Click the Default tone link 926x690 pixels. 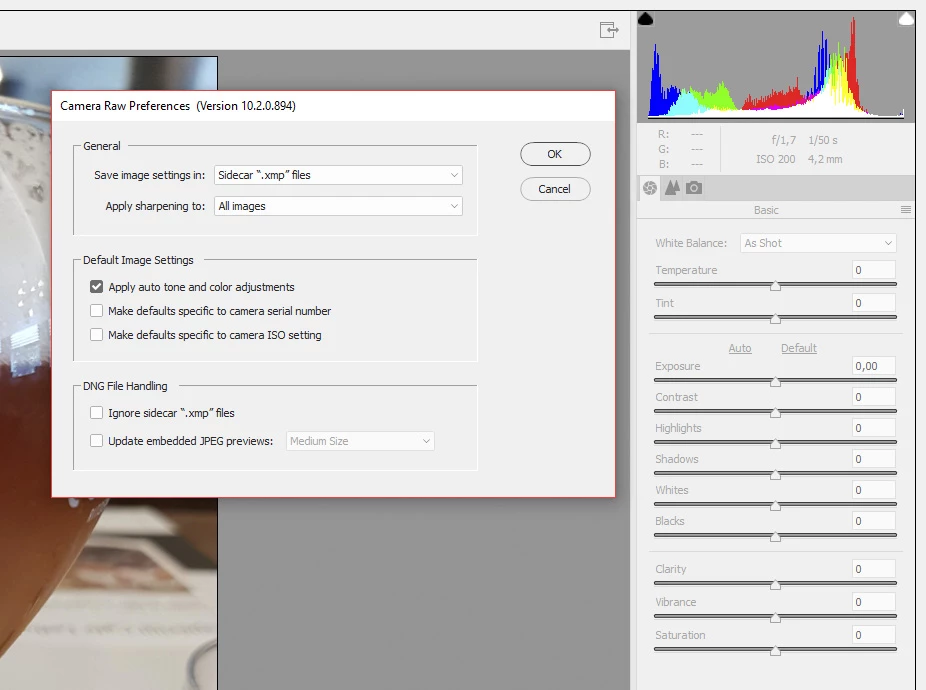pos(798,348)
